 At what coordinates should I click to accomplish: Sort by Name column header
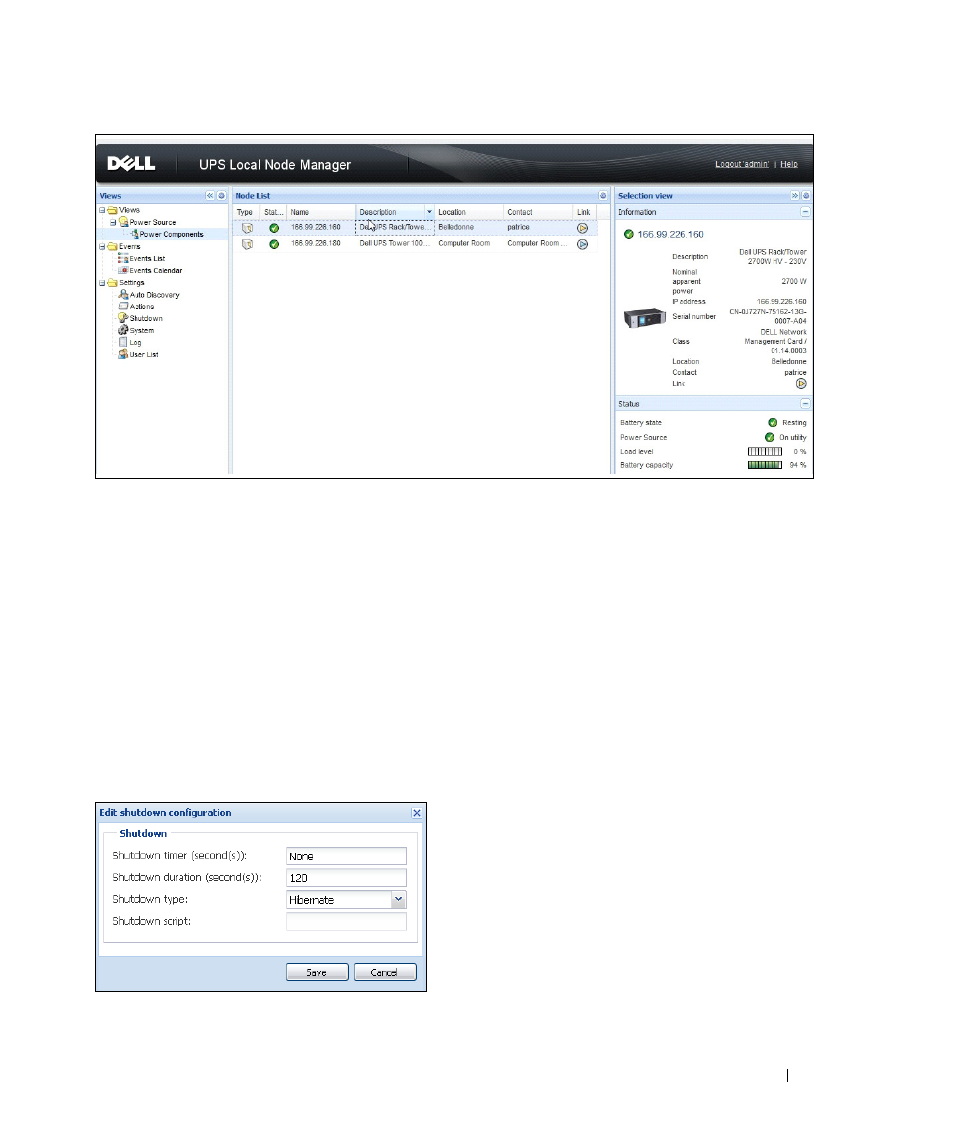point(321,212)
